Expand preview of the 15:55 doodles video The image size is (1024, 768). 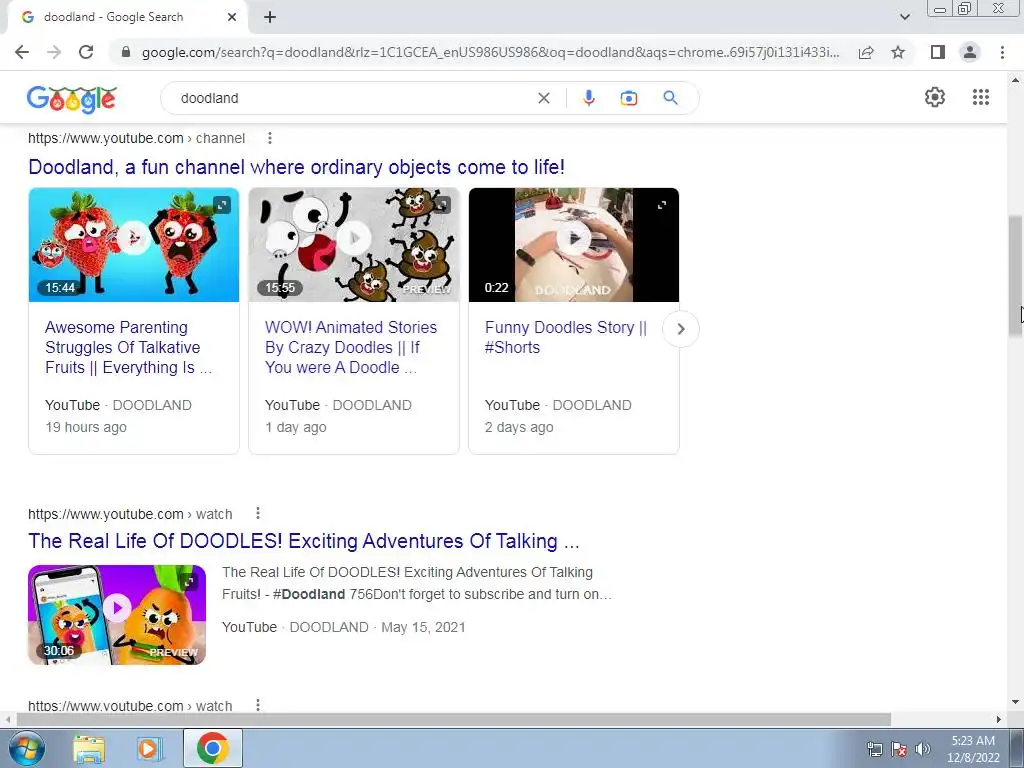point(442,205)
